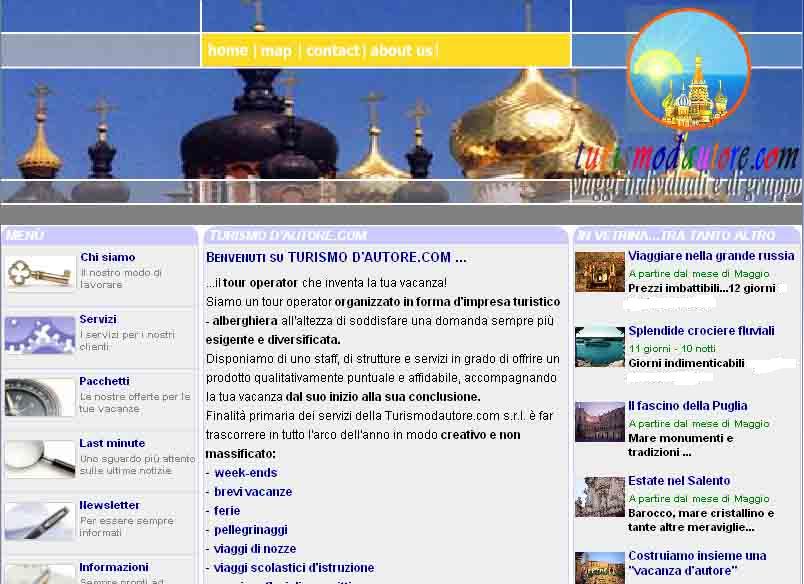Viewport: 804px width, 584px height.
Task: Click 'I servizi per i nostri clienti' description
Action: [127, 340]
